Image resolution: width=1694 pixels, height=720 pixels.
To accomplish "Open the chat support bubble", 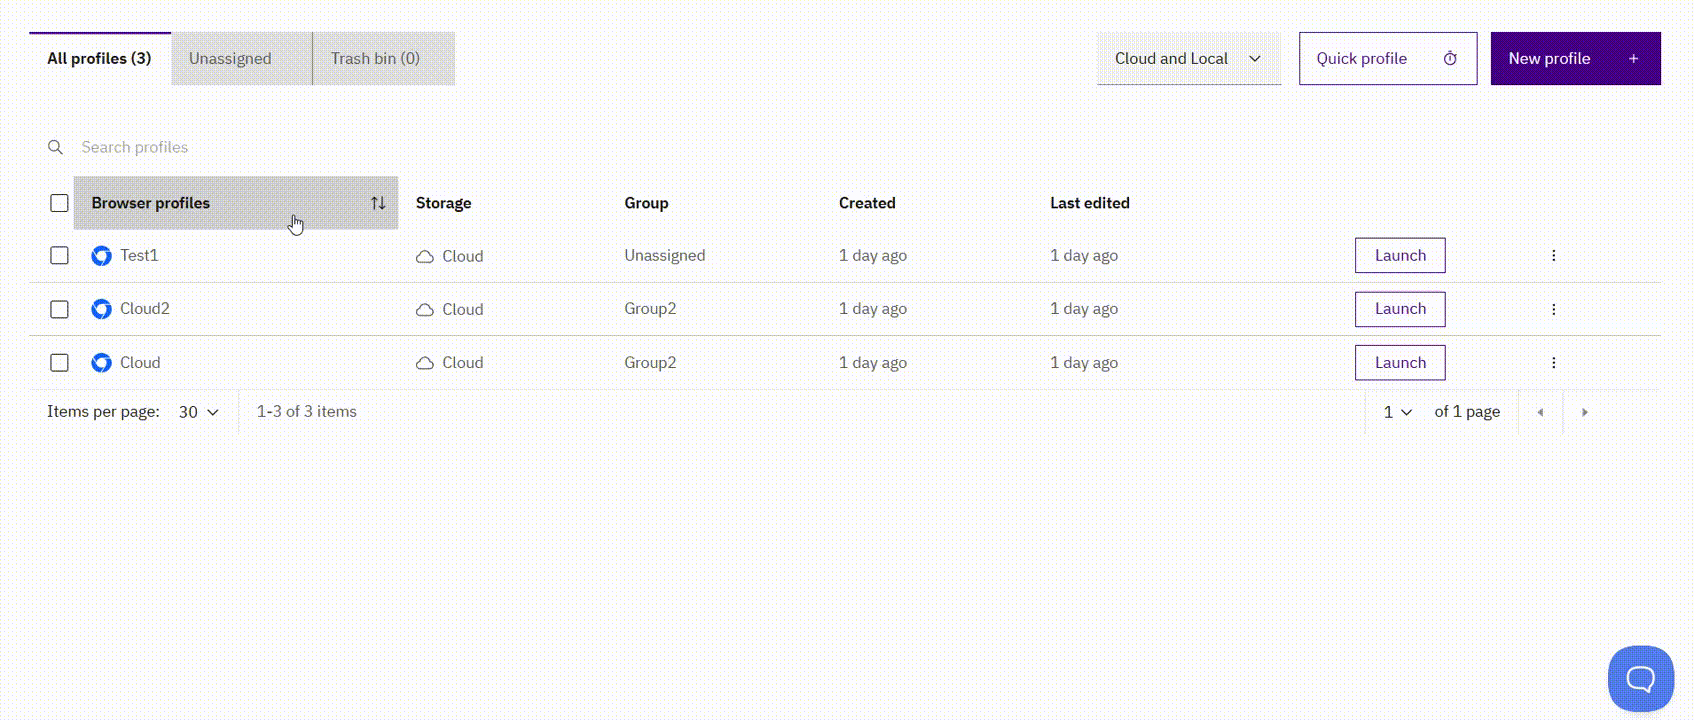I will (1640, 679).
